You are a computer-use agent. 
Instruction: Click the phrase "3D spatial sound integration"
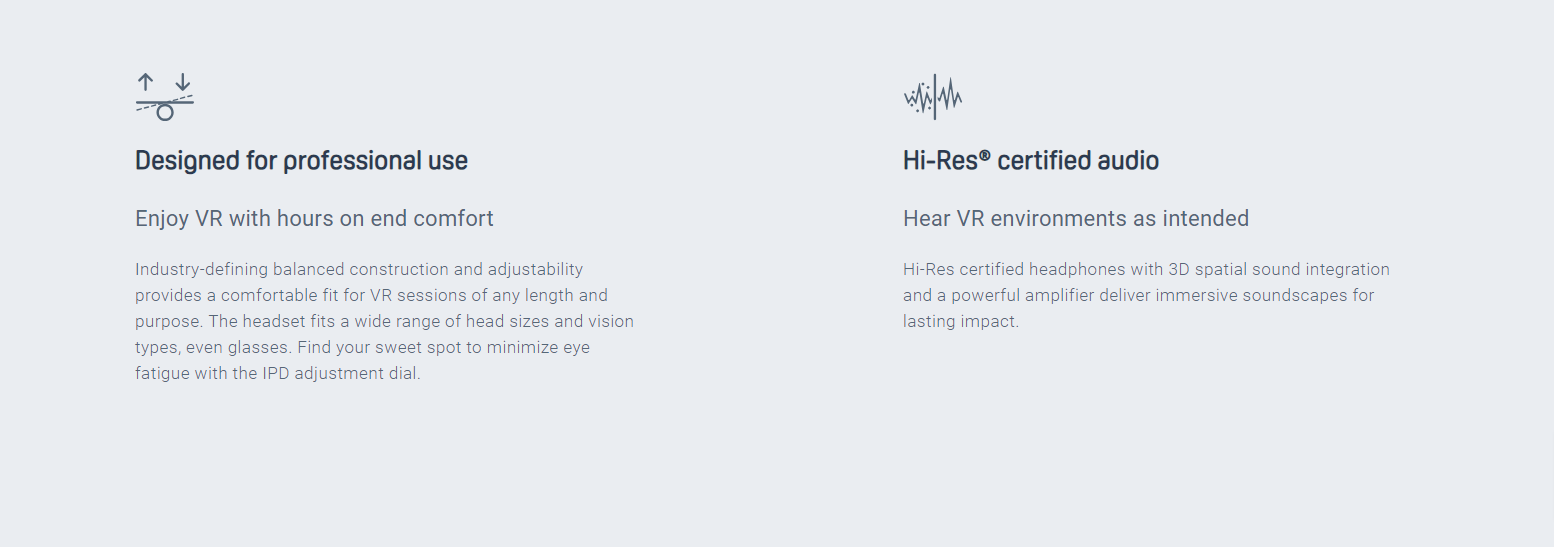1279,269
